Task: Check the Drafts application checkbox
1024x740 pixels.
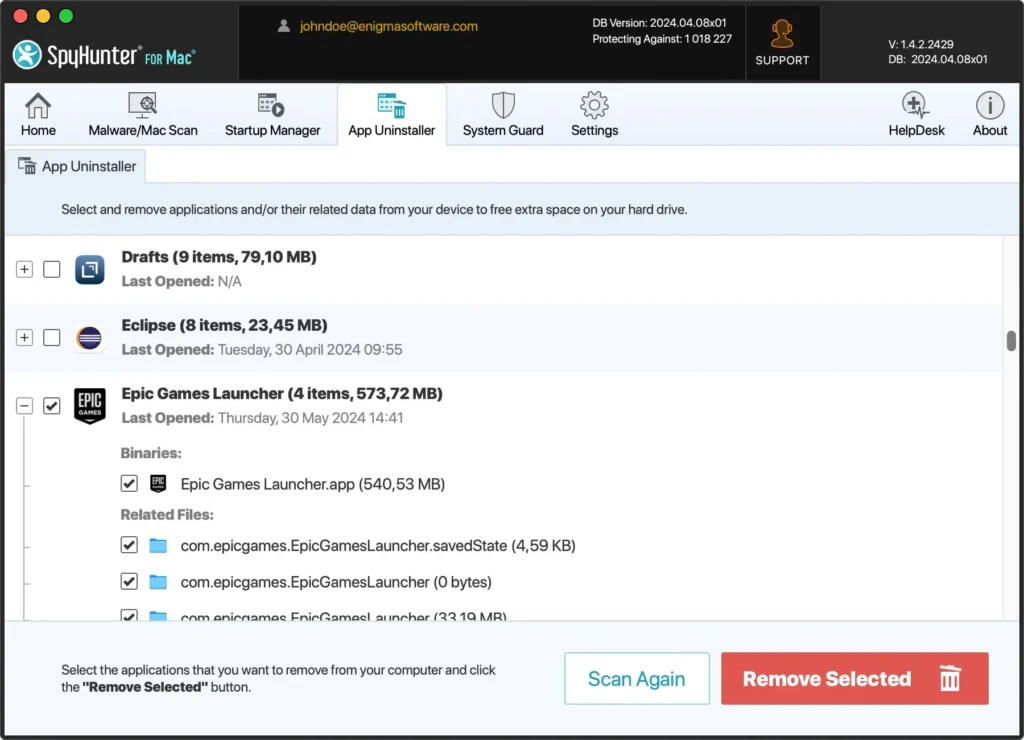Action: point(52,269)
